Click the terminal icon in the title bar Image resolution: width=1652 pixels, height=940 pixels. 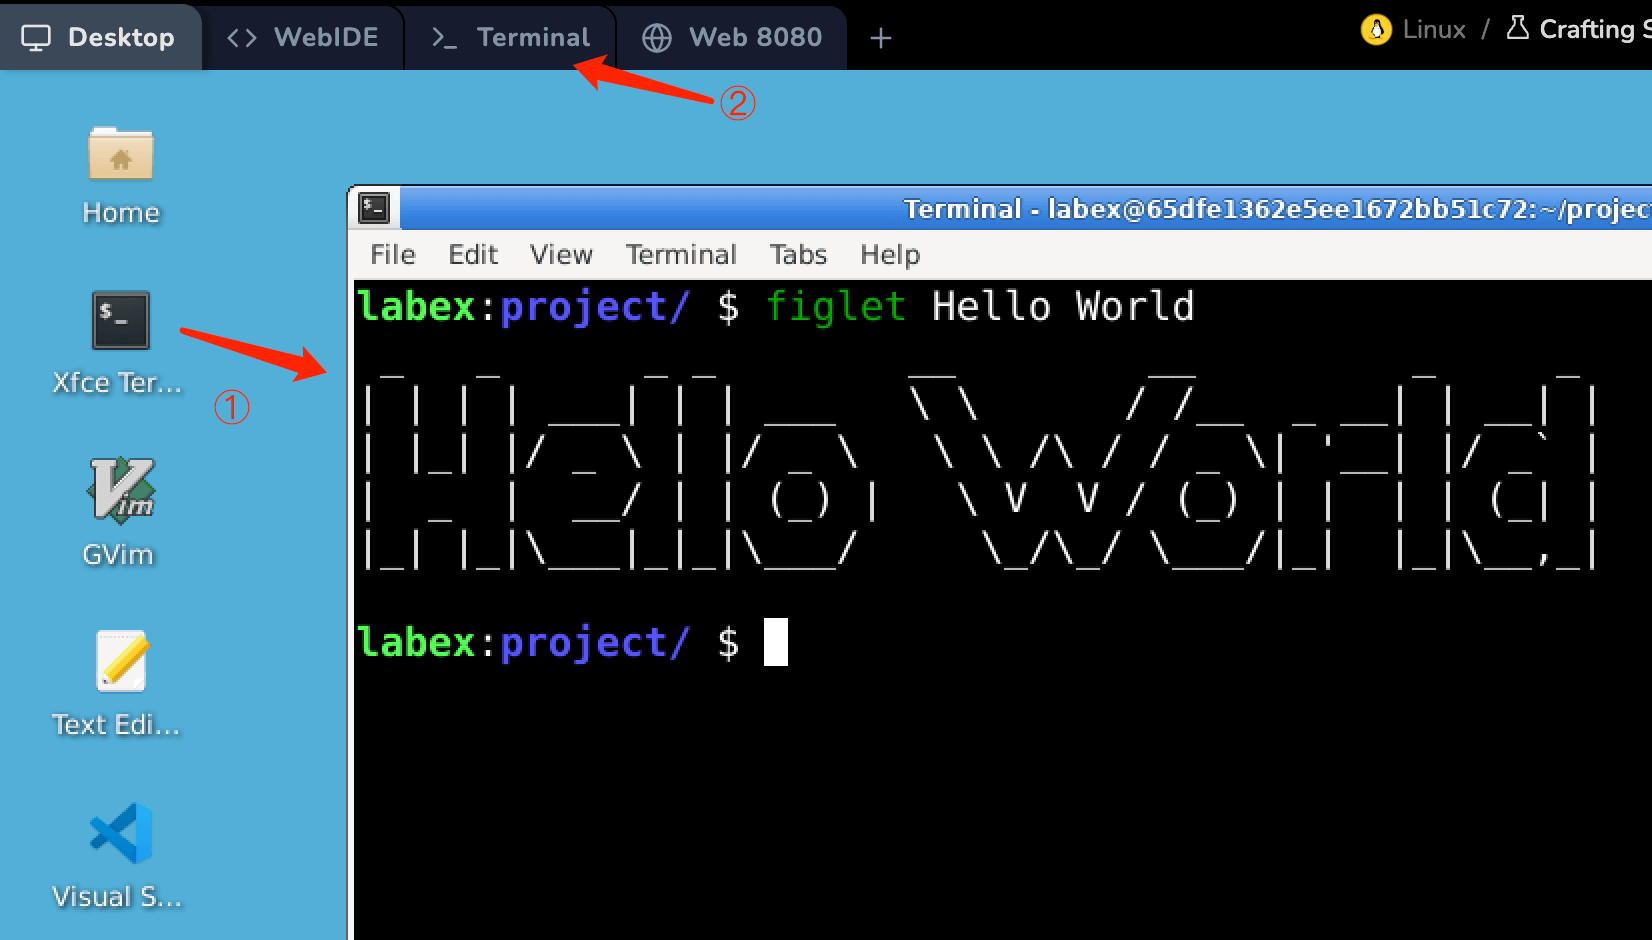(373, 207)
